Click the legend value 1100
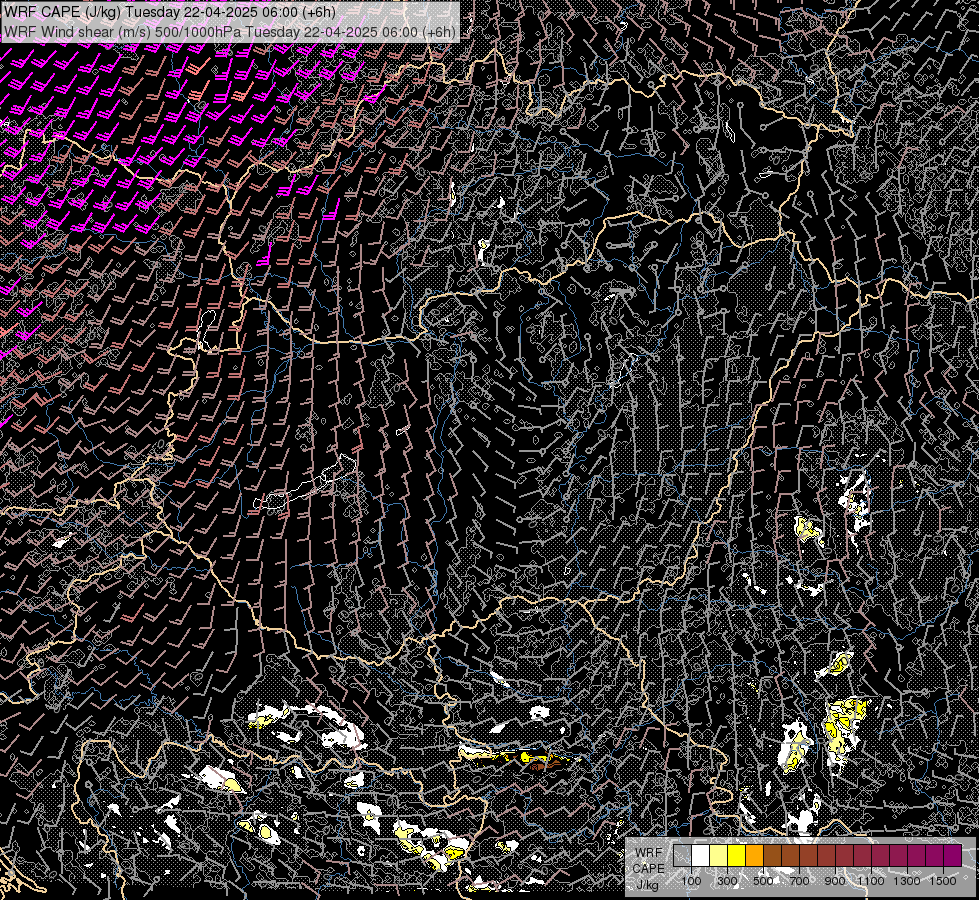The width and height of the screenshot is (979, 900). click(871, 881)
